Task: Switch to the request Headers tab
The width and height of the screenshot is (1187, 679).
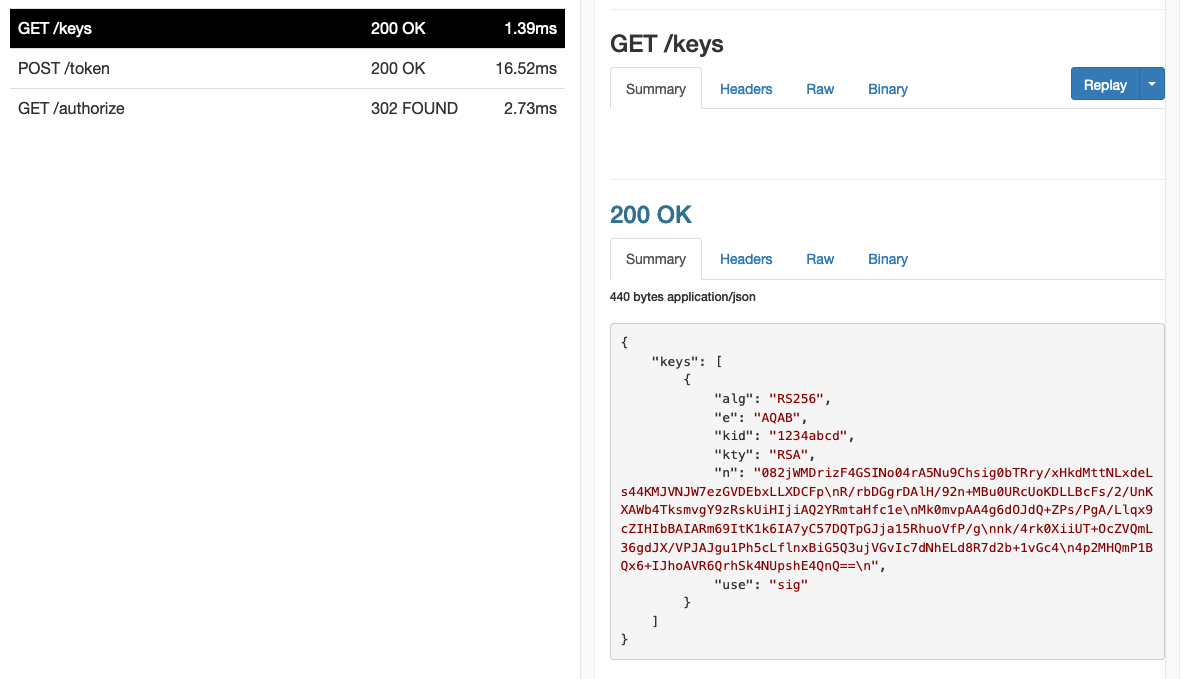Action: (746, 89)
